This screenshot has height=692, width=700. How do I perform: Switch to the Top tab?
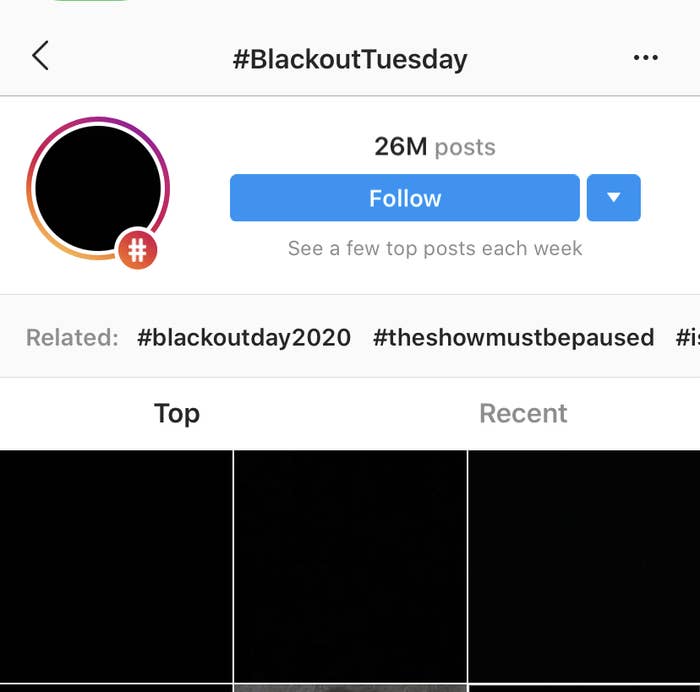click(x=177, y=413)
